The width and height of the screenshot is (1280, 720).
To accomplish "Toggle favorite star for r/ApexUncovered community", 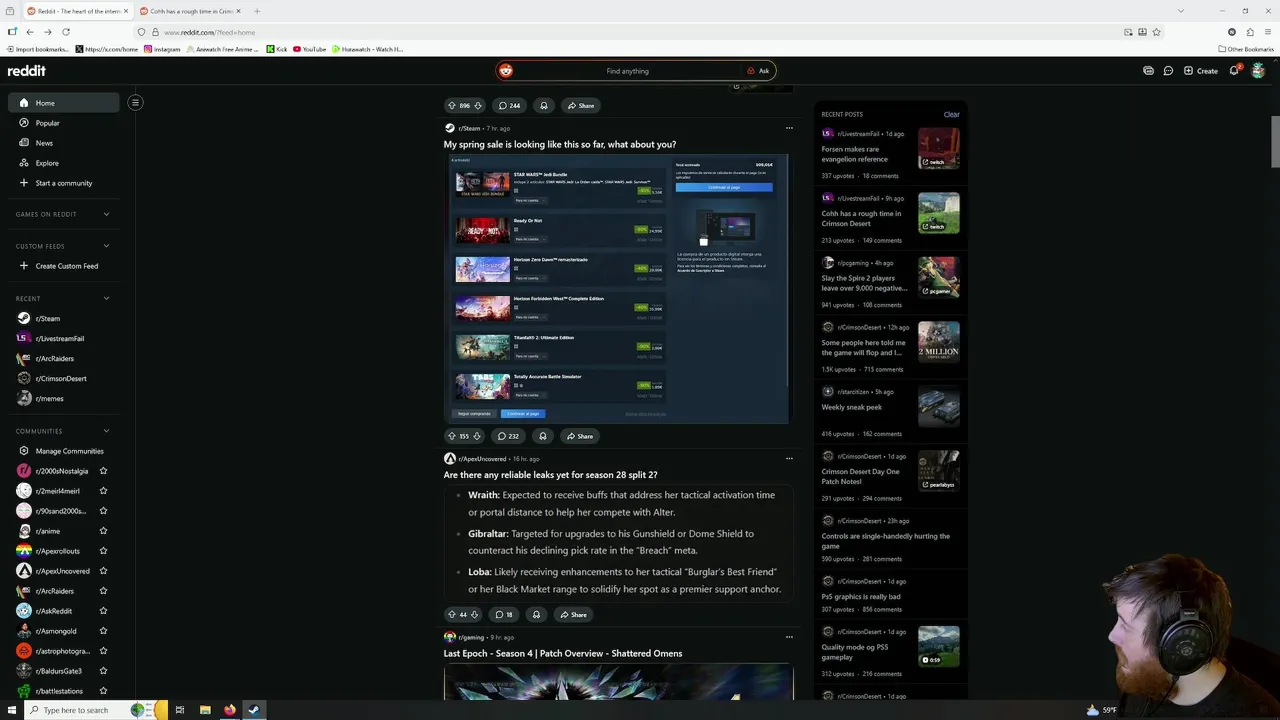I will point(103,571).
